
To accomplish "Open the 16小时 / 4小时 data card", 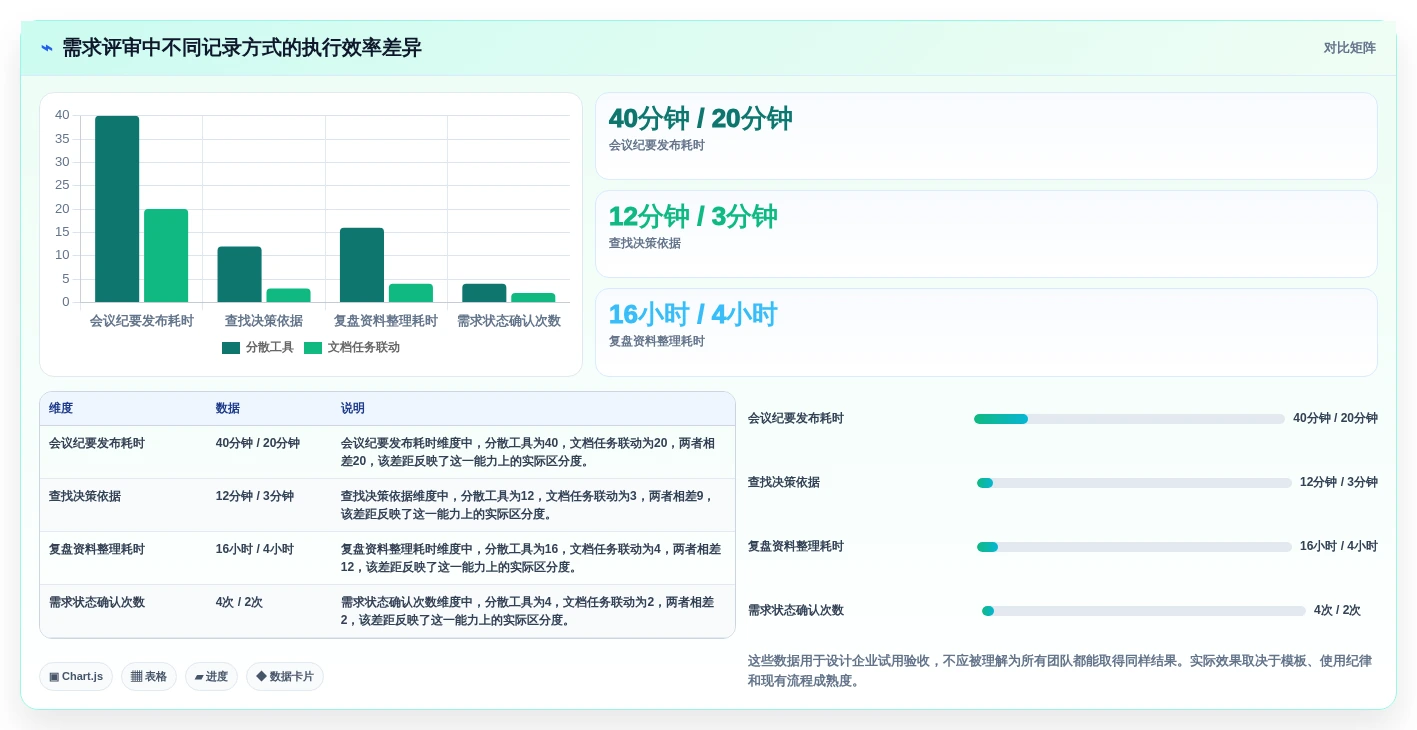I will click(x=986, y=332).
